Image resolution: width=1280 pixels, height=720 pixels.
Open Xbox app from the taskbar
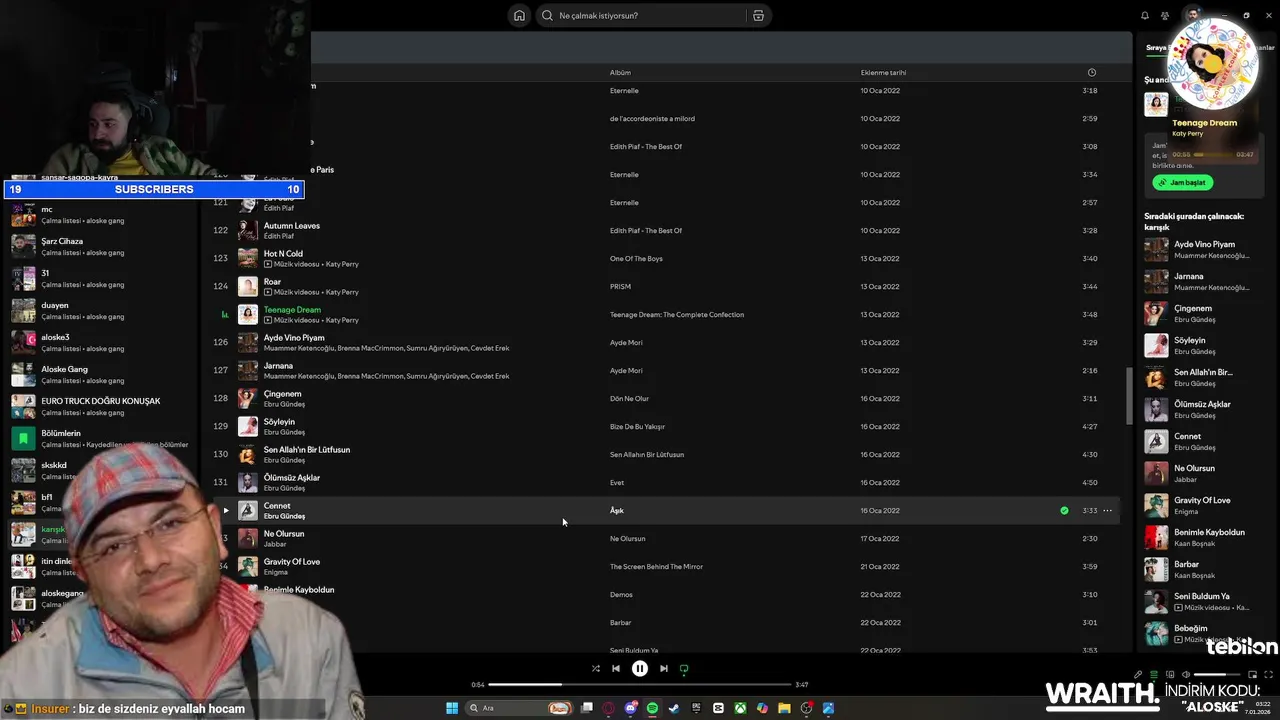(740, 708)
